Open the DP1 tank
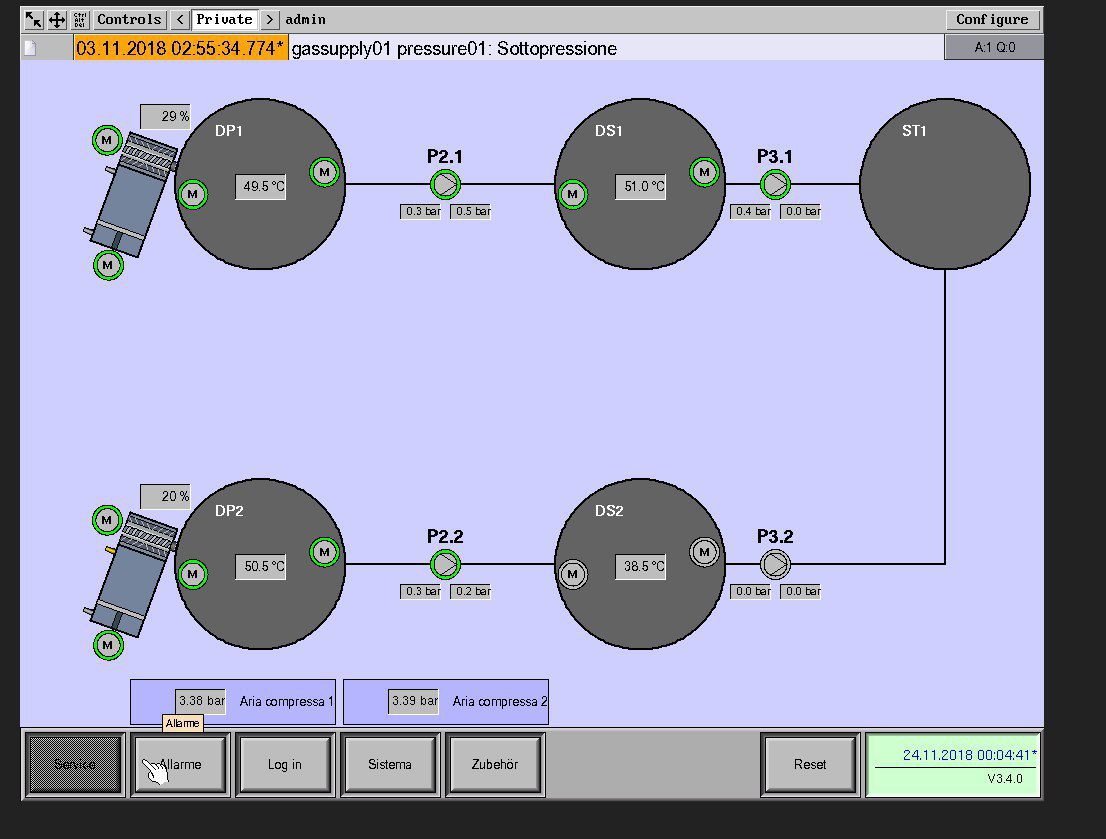 pyautogui.click(x=260, y=183)
